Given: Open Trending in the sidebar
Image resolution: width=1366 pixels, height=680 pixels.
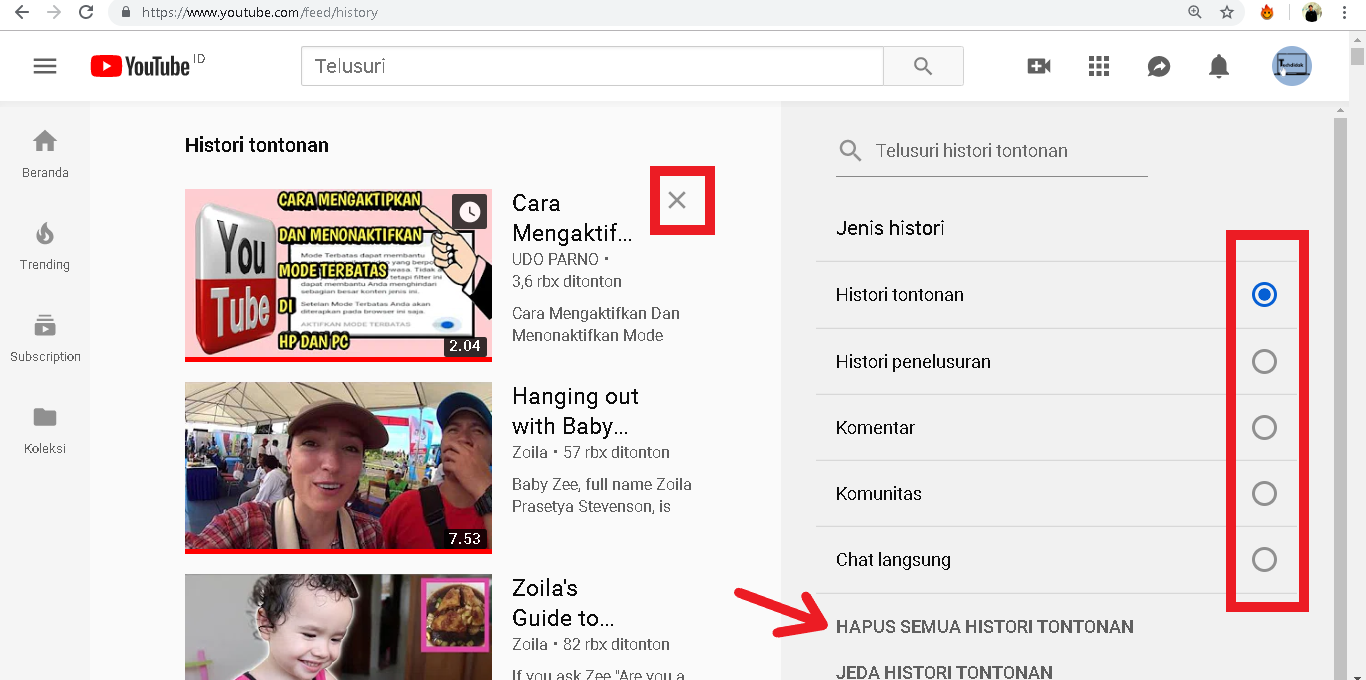Looking at the screenshot, I should pyautogui.click(x=45, y=246).
